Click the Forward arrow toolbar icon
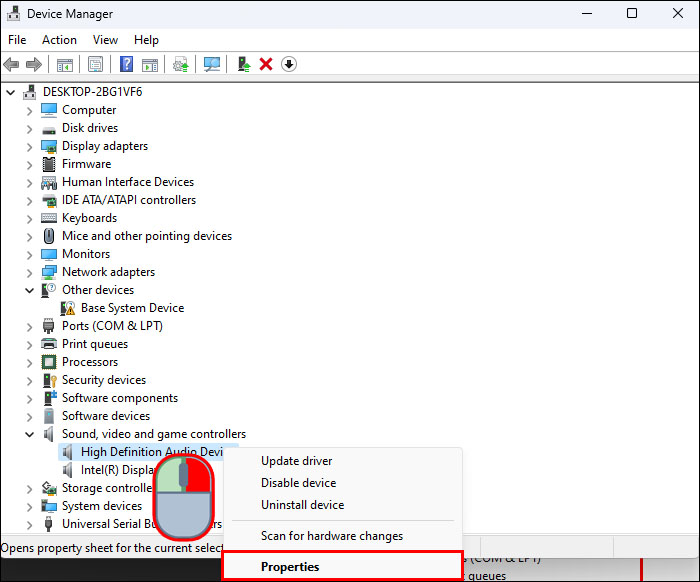 [34, 64]
